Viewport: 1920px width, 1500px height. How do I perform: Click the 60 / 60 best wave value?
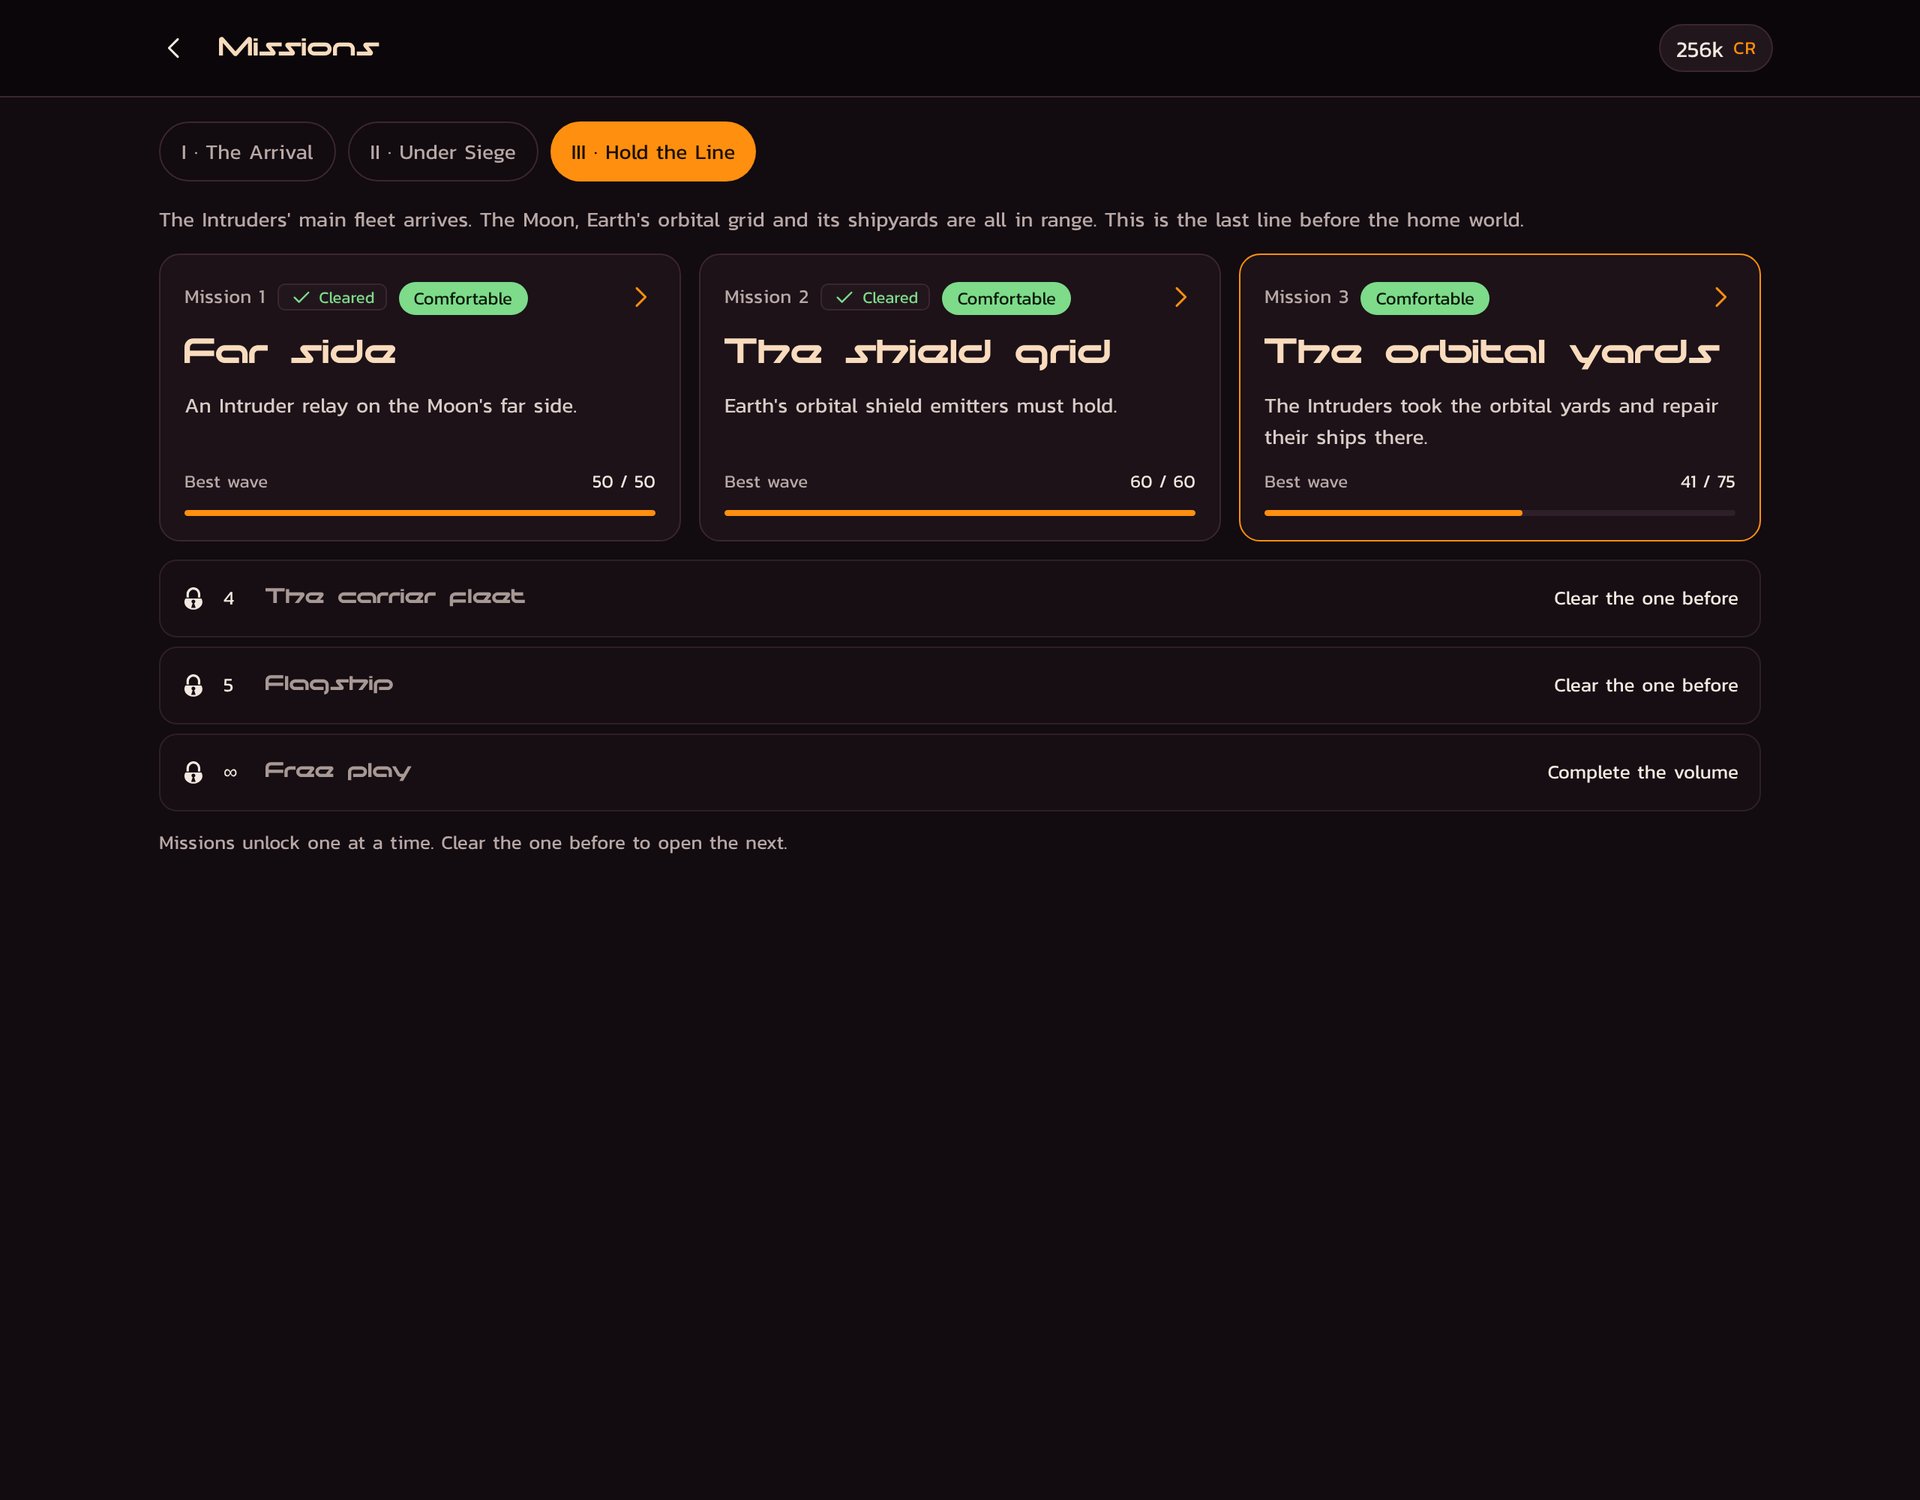1162,482
